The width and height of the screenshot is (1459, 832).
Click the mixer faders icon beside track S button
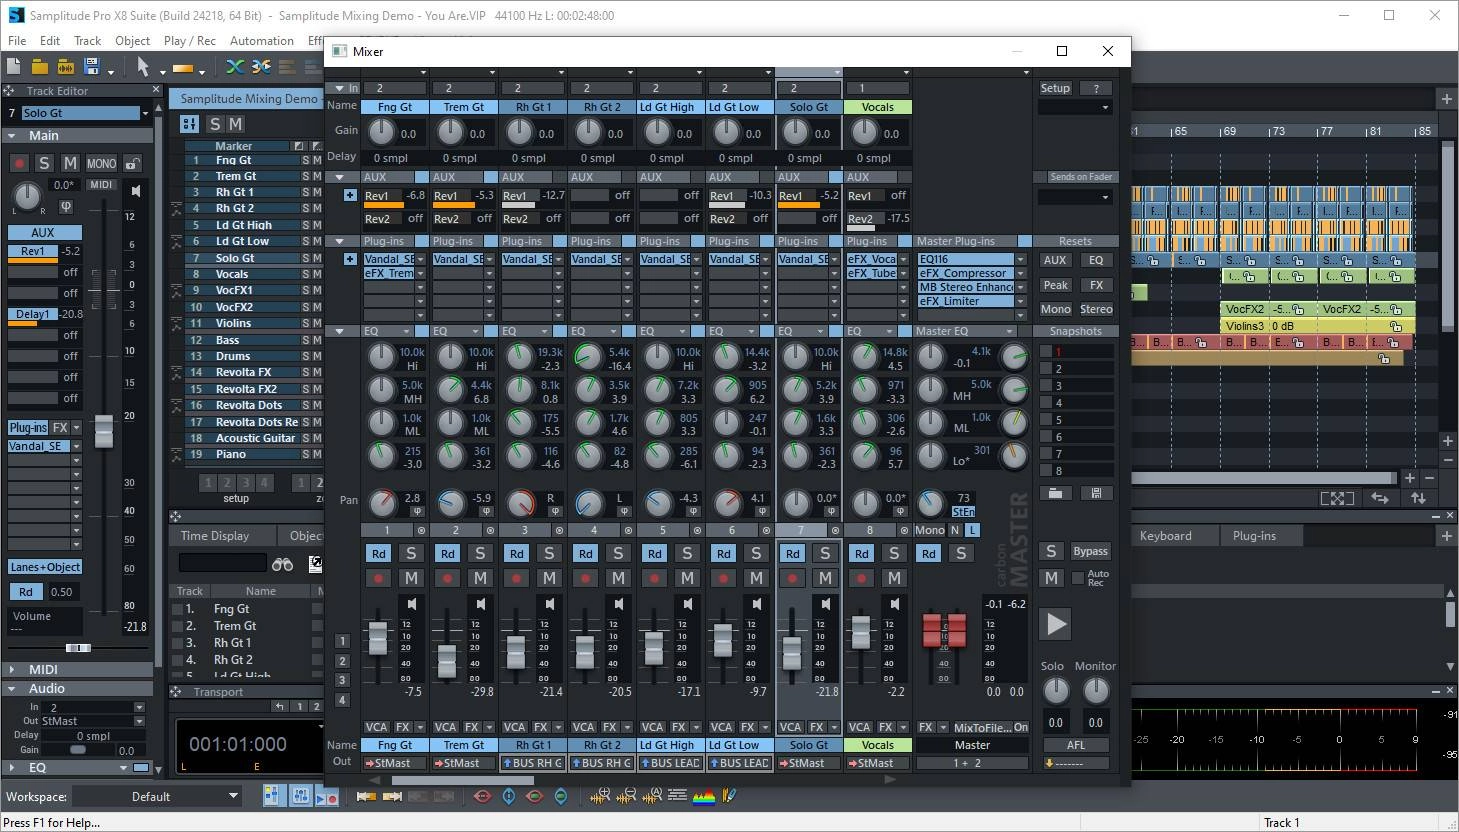pyautogui.click(x=189, y=124)
